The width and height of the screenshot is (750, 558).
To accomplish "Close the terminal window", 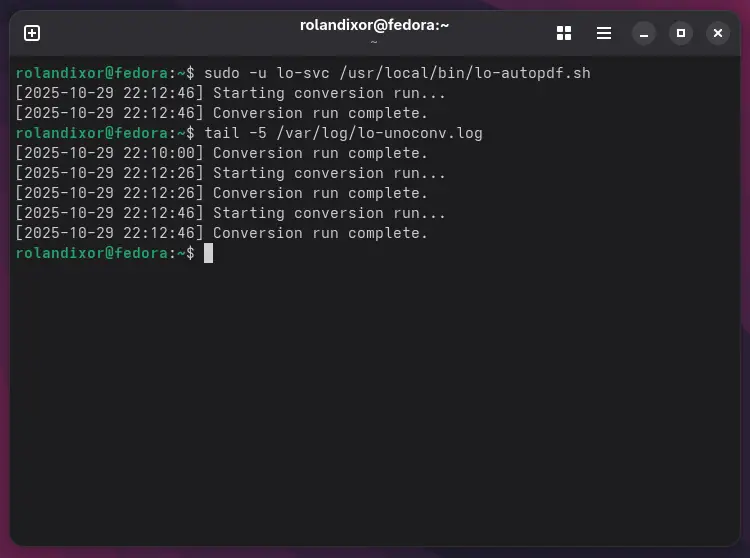I will tap(717, 33).
